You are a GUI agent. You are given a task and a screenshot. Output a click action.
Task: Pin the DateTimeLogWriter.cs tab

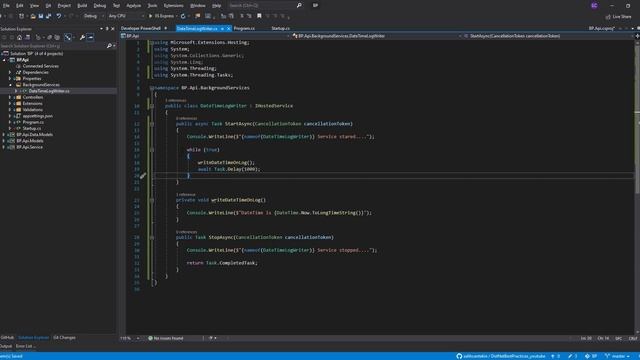[x=222, y=29]
